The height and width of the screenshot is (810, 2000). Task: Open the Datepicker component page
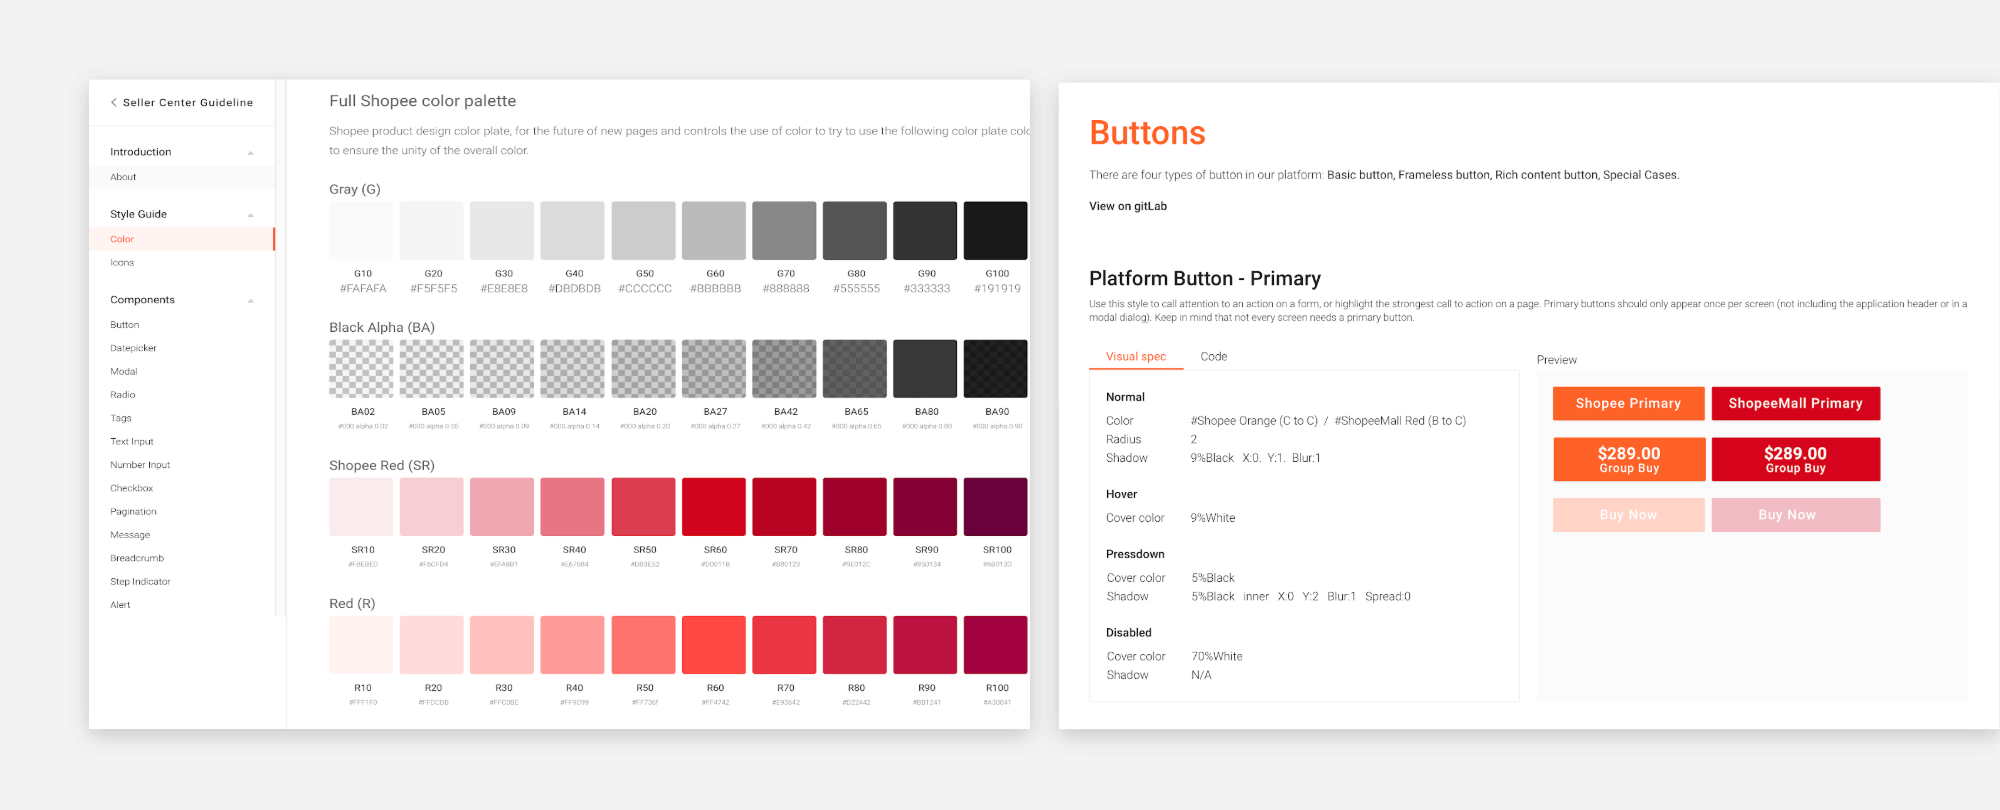tap(133, 348)
